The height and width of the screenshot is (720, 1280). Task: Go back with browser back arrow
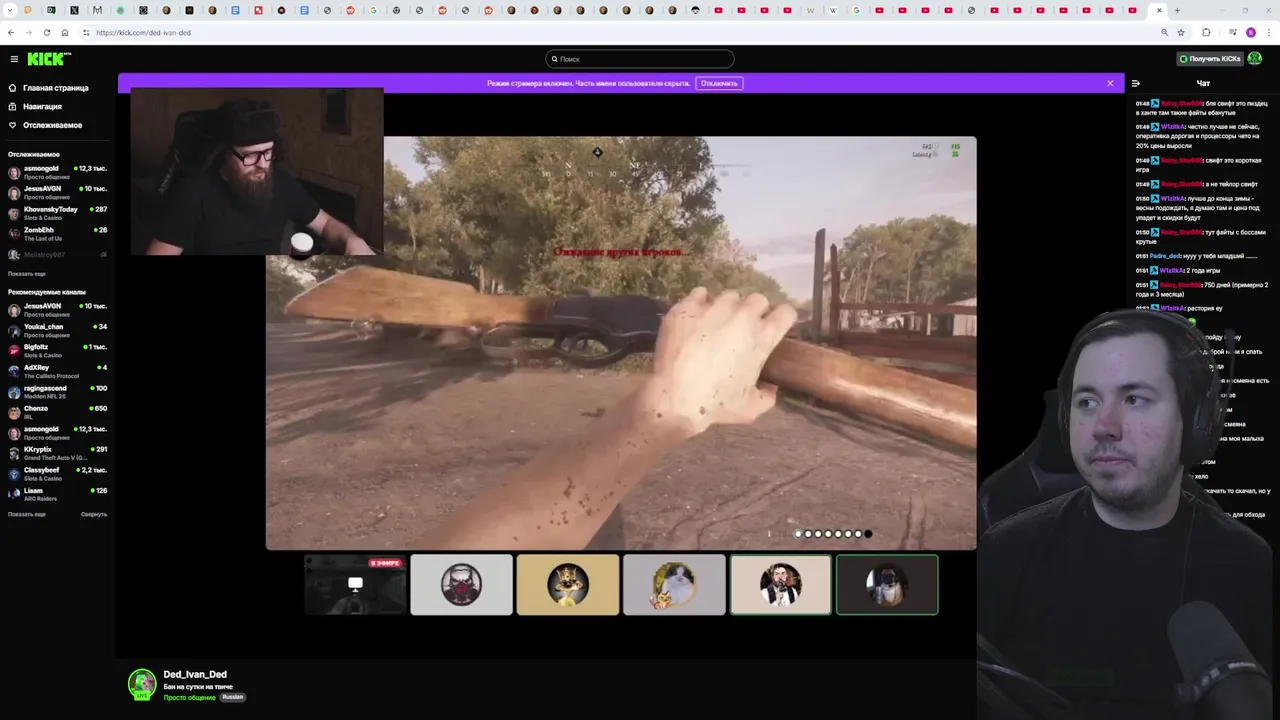pos(11,32)
